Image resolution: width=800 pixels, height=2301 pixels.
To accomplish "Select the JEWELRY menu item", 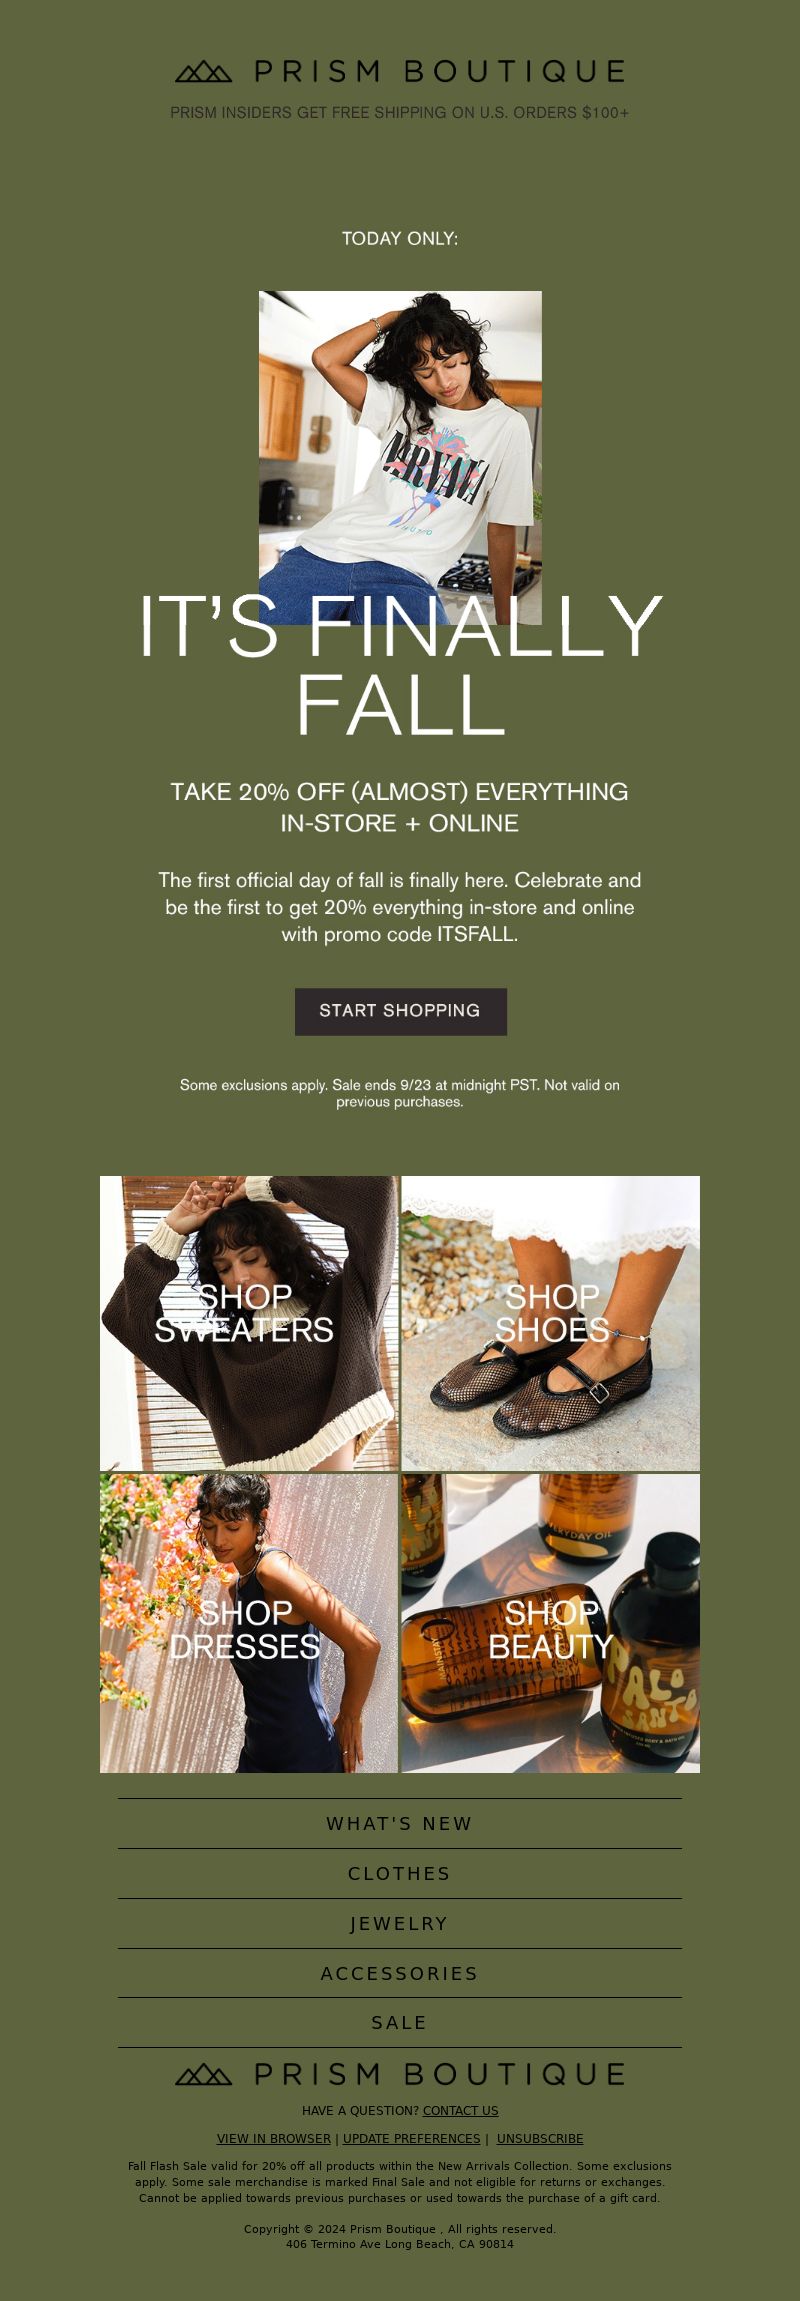I will 400,1923.
